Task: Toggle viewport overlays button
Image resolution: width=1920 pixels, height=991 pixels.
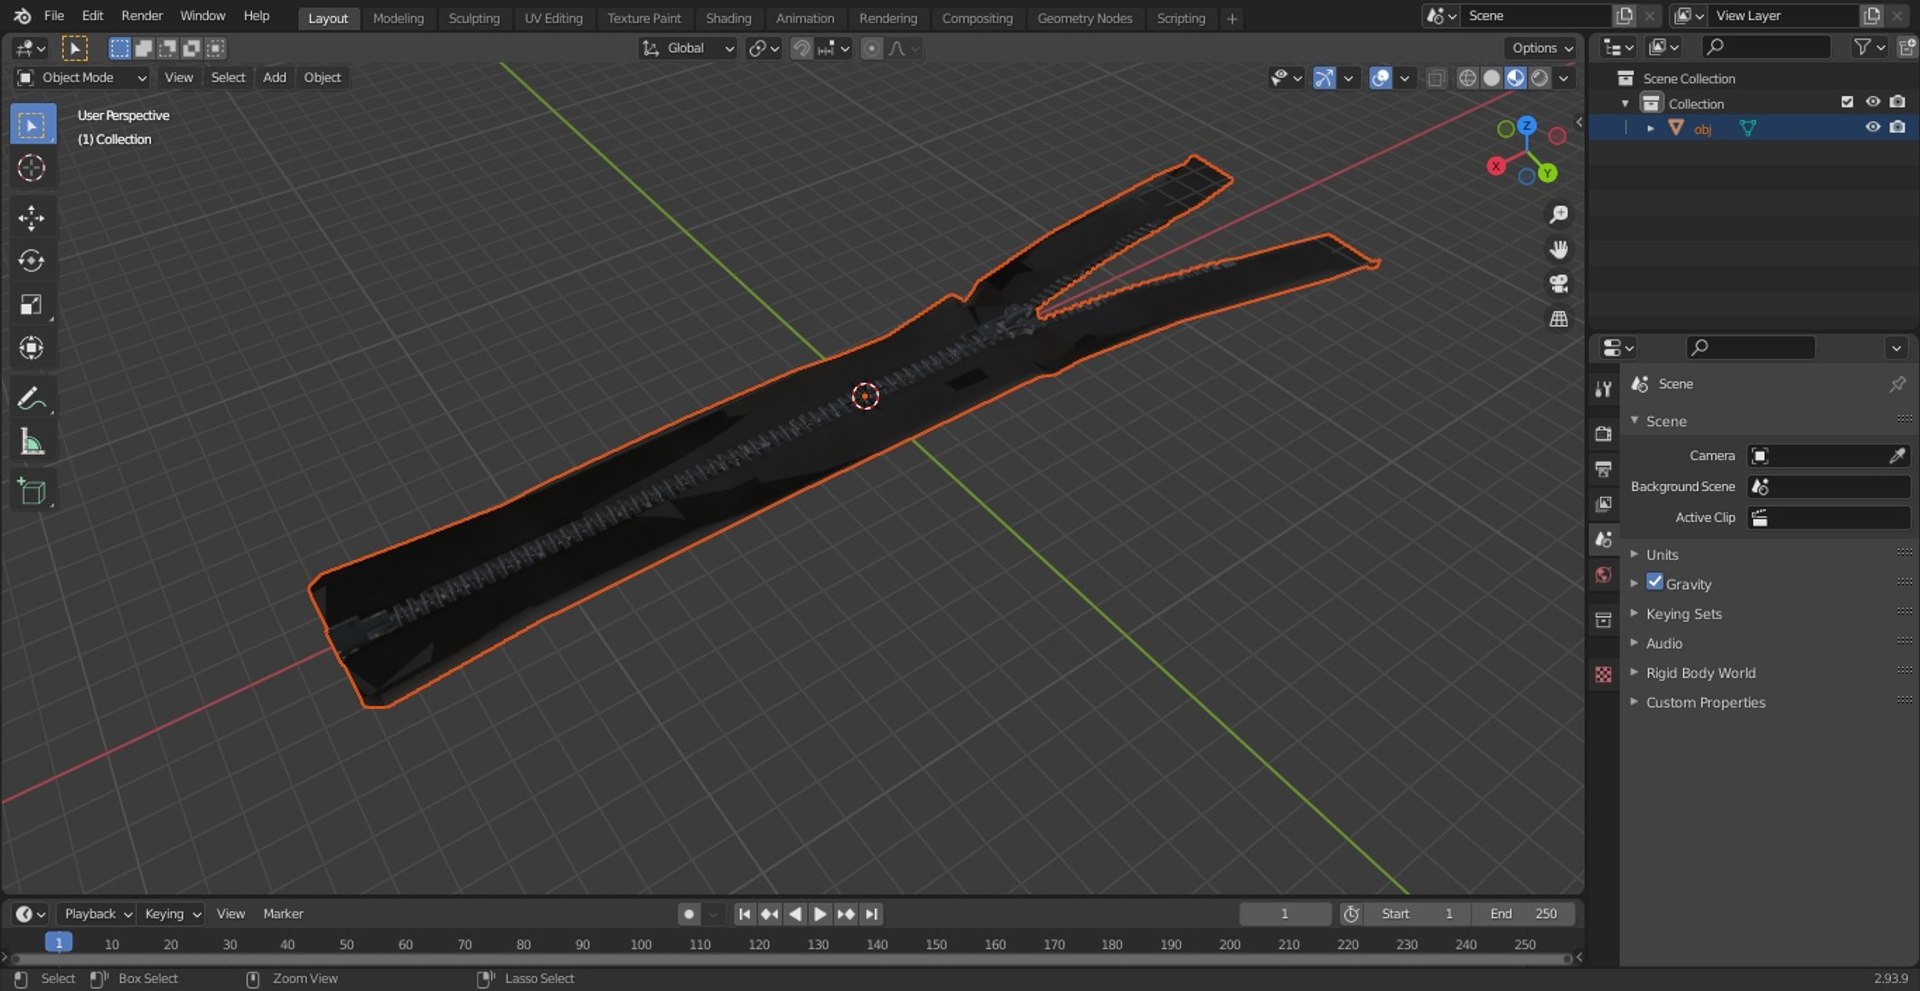Action: [x=1380, y=78]
